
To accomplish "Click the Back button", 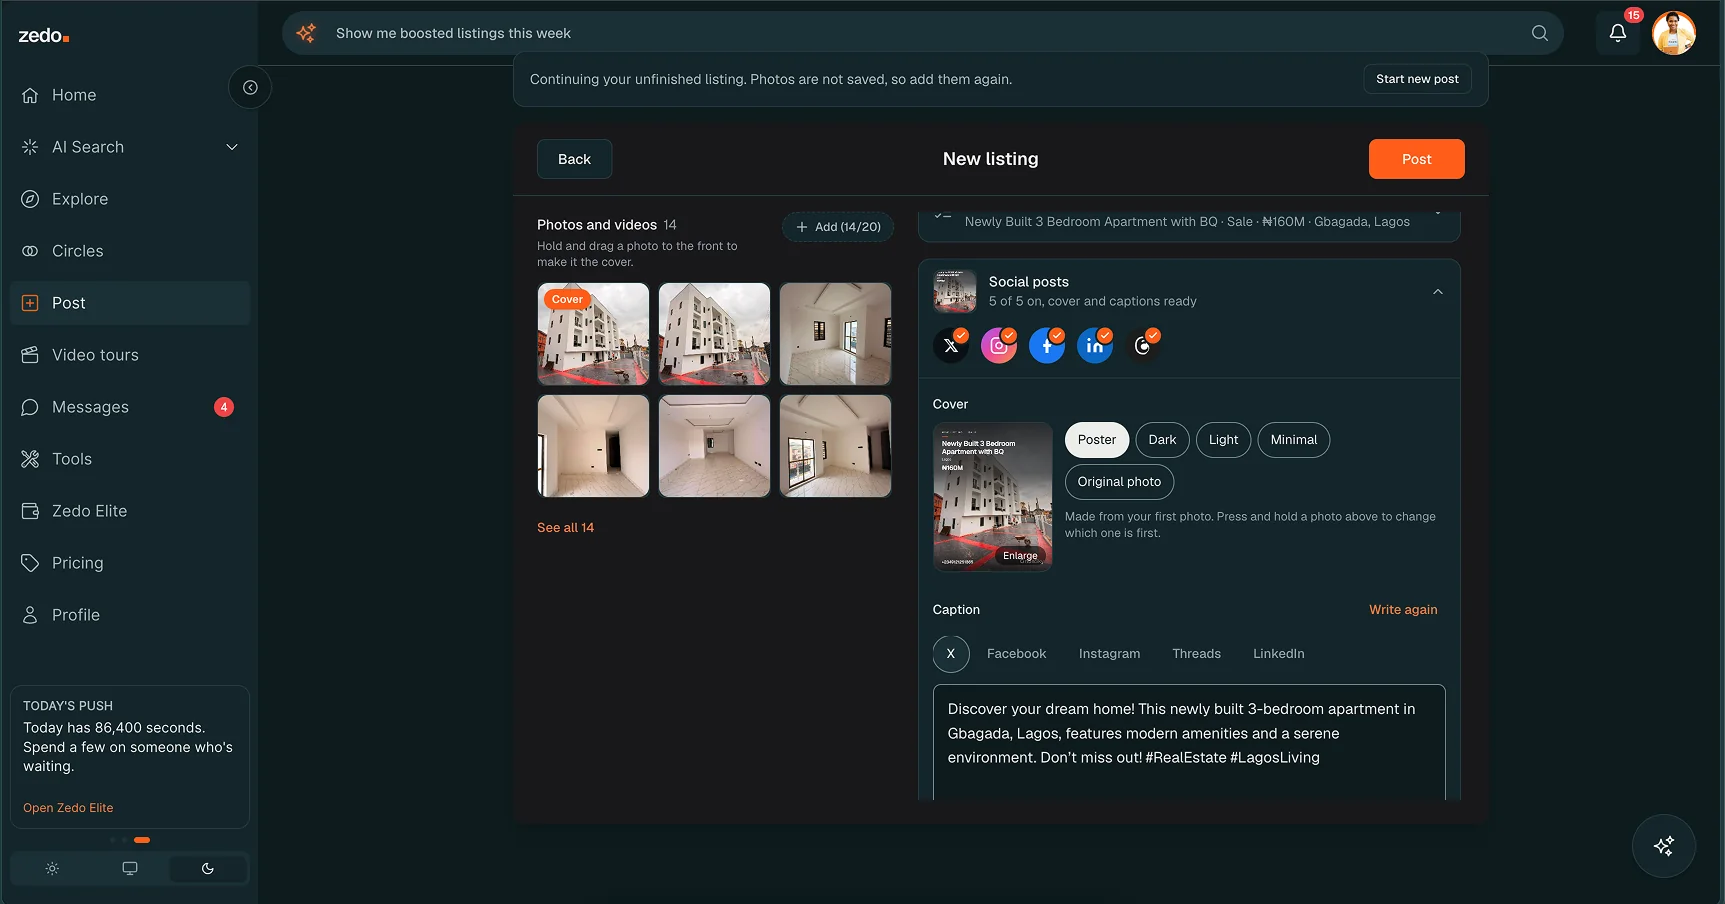I will point(574,159).
